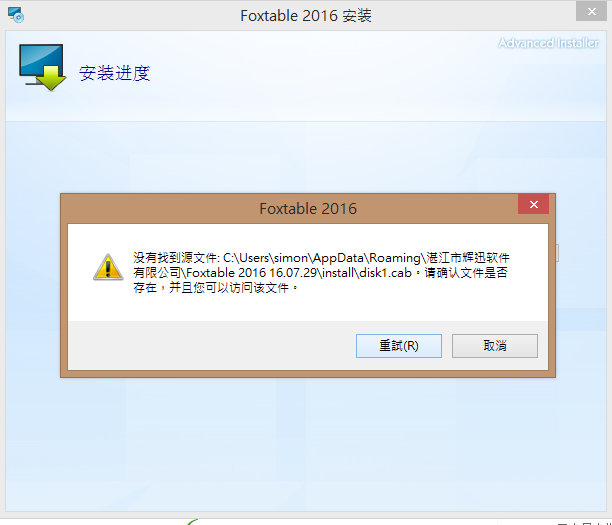Close the Foxtable 2016 安装 installer window
The image size is (612, 525).
(x=591, y=11)
